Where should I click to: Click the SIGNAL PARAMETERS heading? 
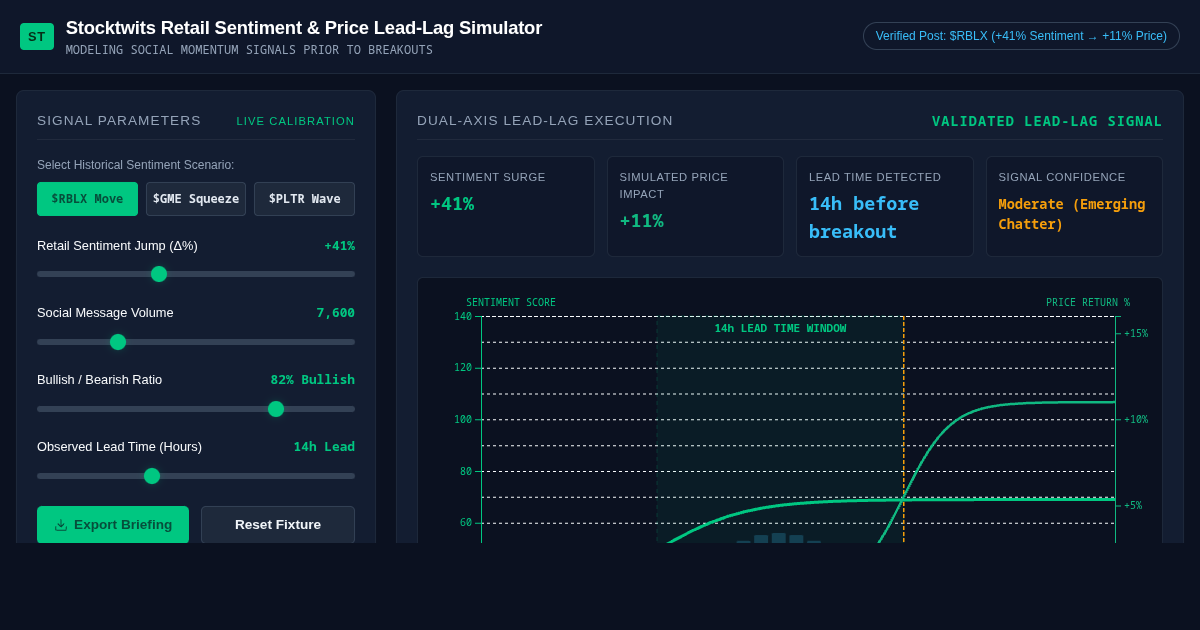click(119, 121)
